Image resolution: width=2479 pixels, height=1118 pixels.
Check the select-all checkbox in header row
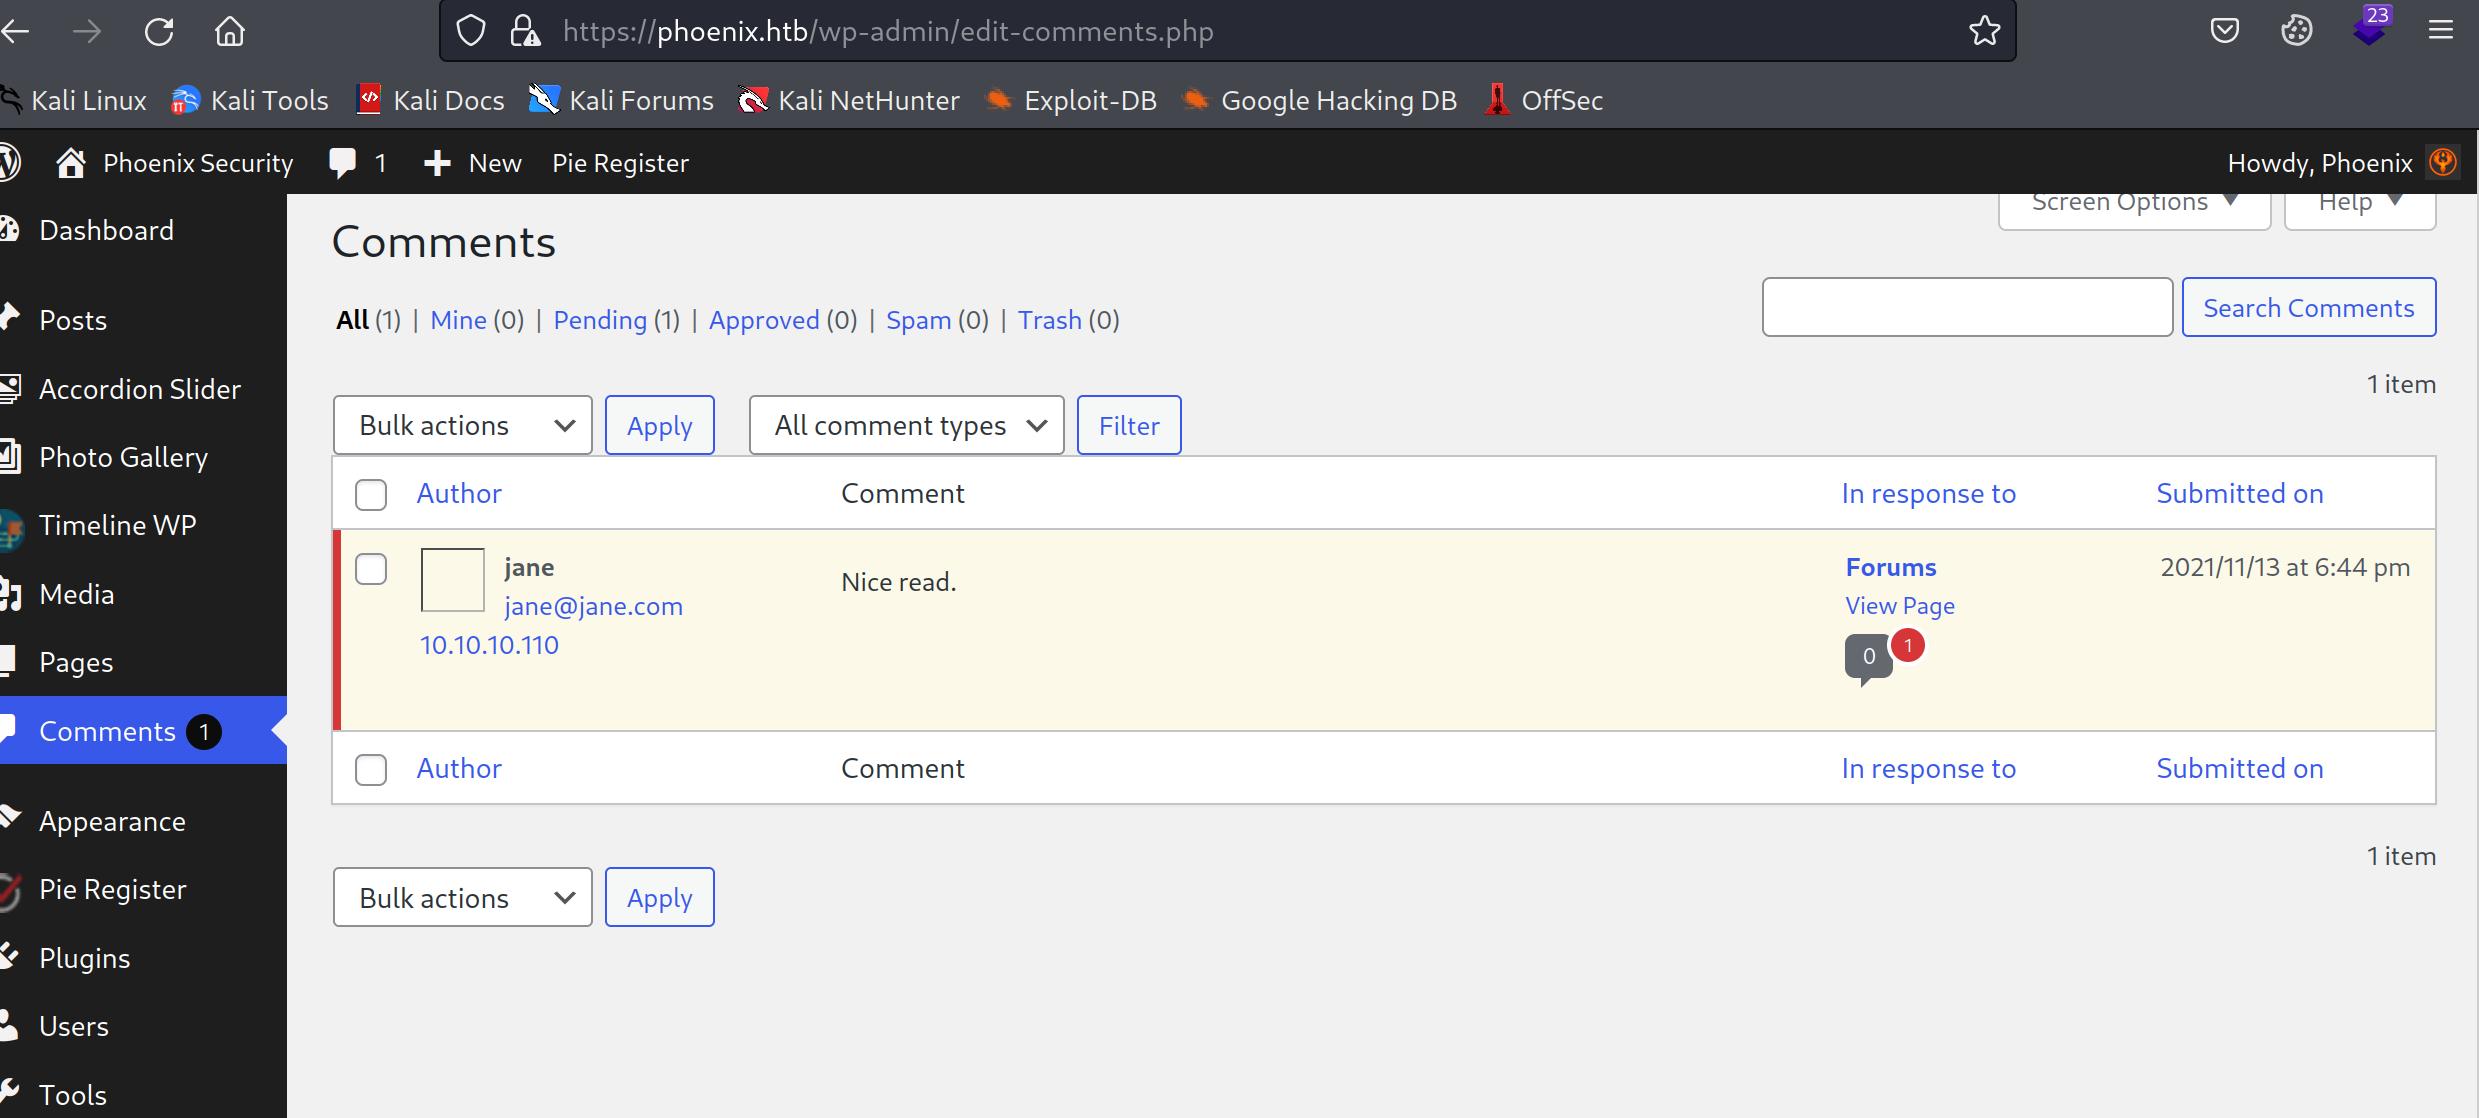(x=371, y=495)
